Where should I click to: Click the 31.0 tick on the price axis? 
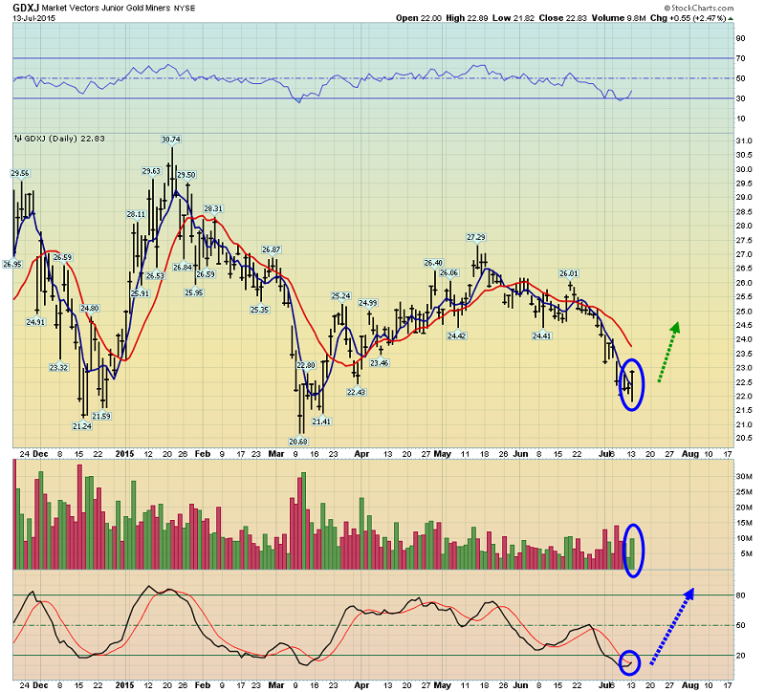[744, 141]
